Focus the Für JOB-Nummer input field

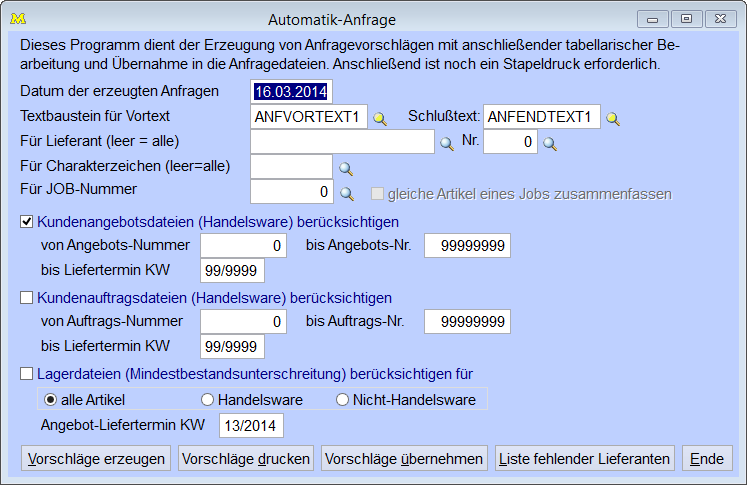click(x=292, y=192)
